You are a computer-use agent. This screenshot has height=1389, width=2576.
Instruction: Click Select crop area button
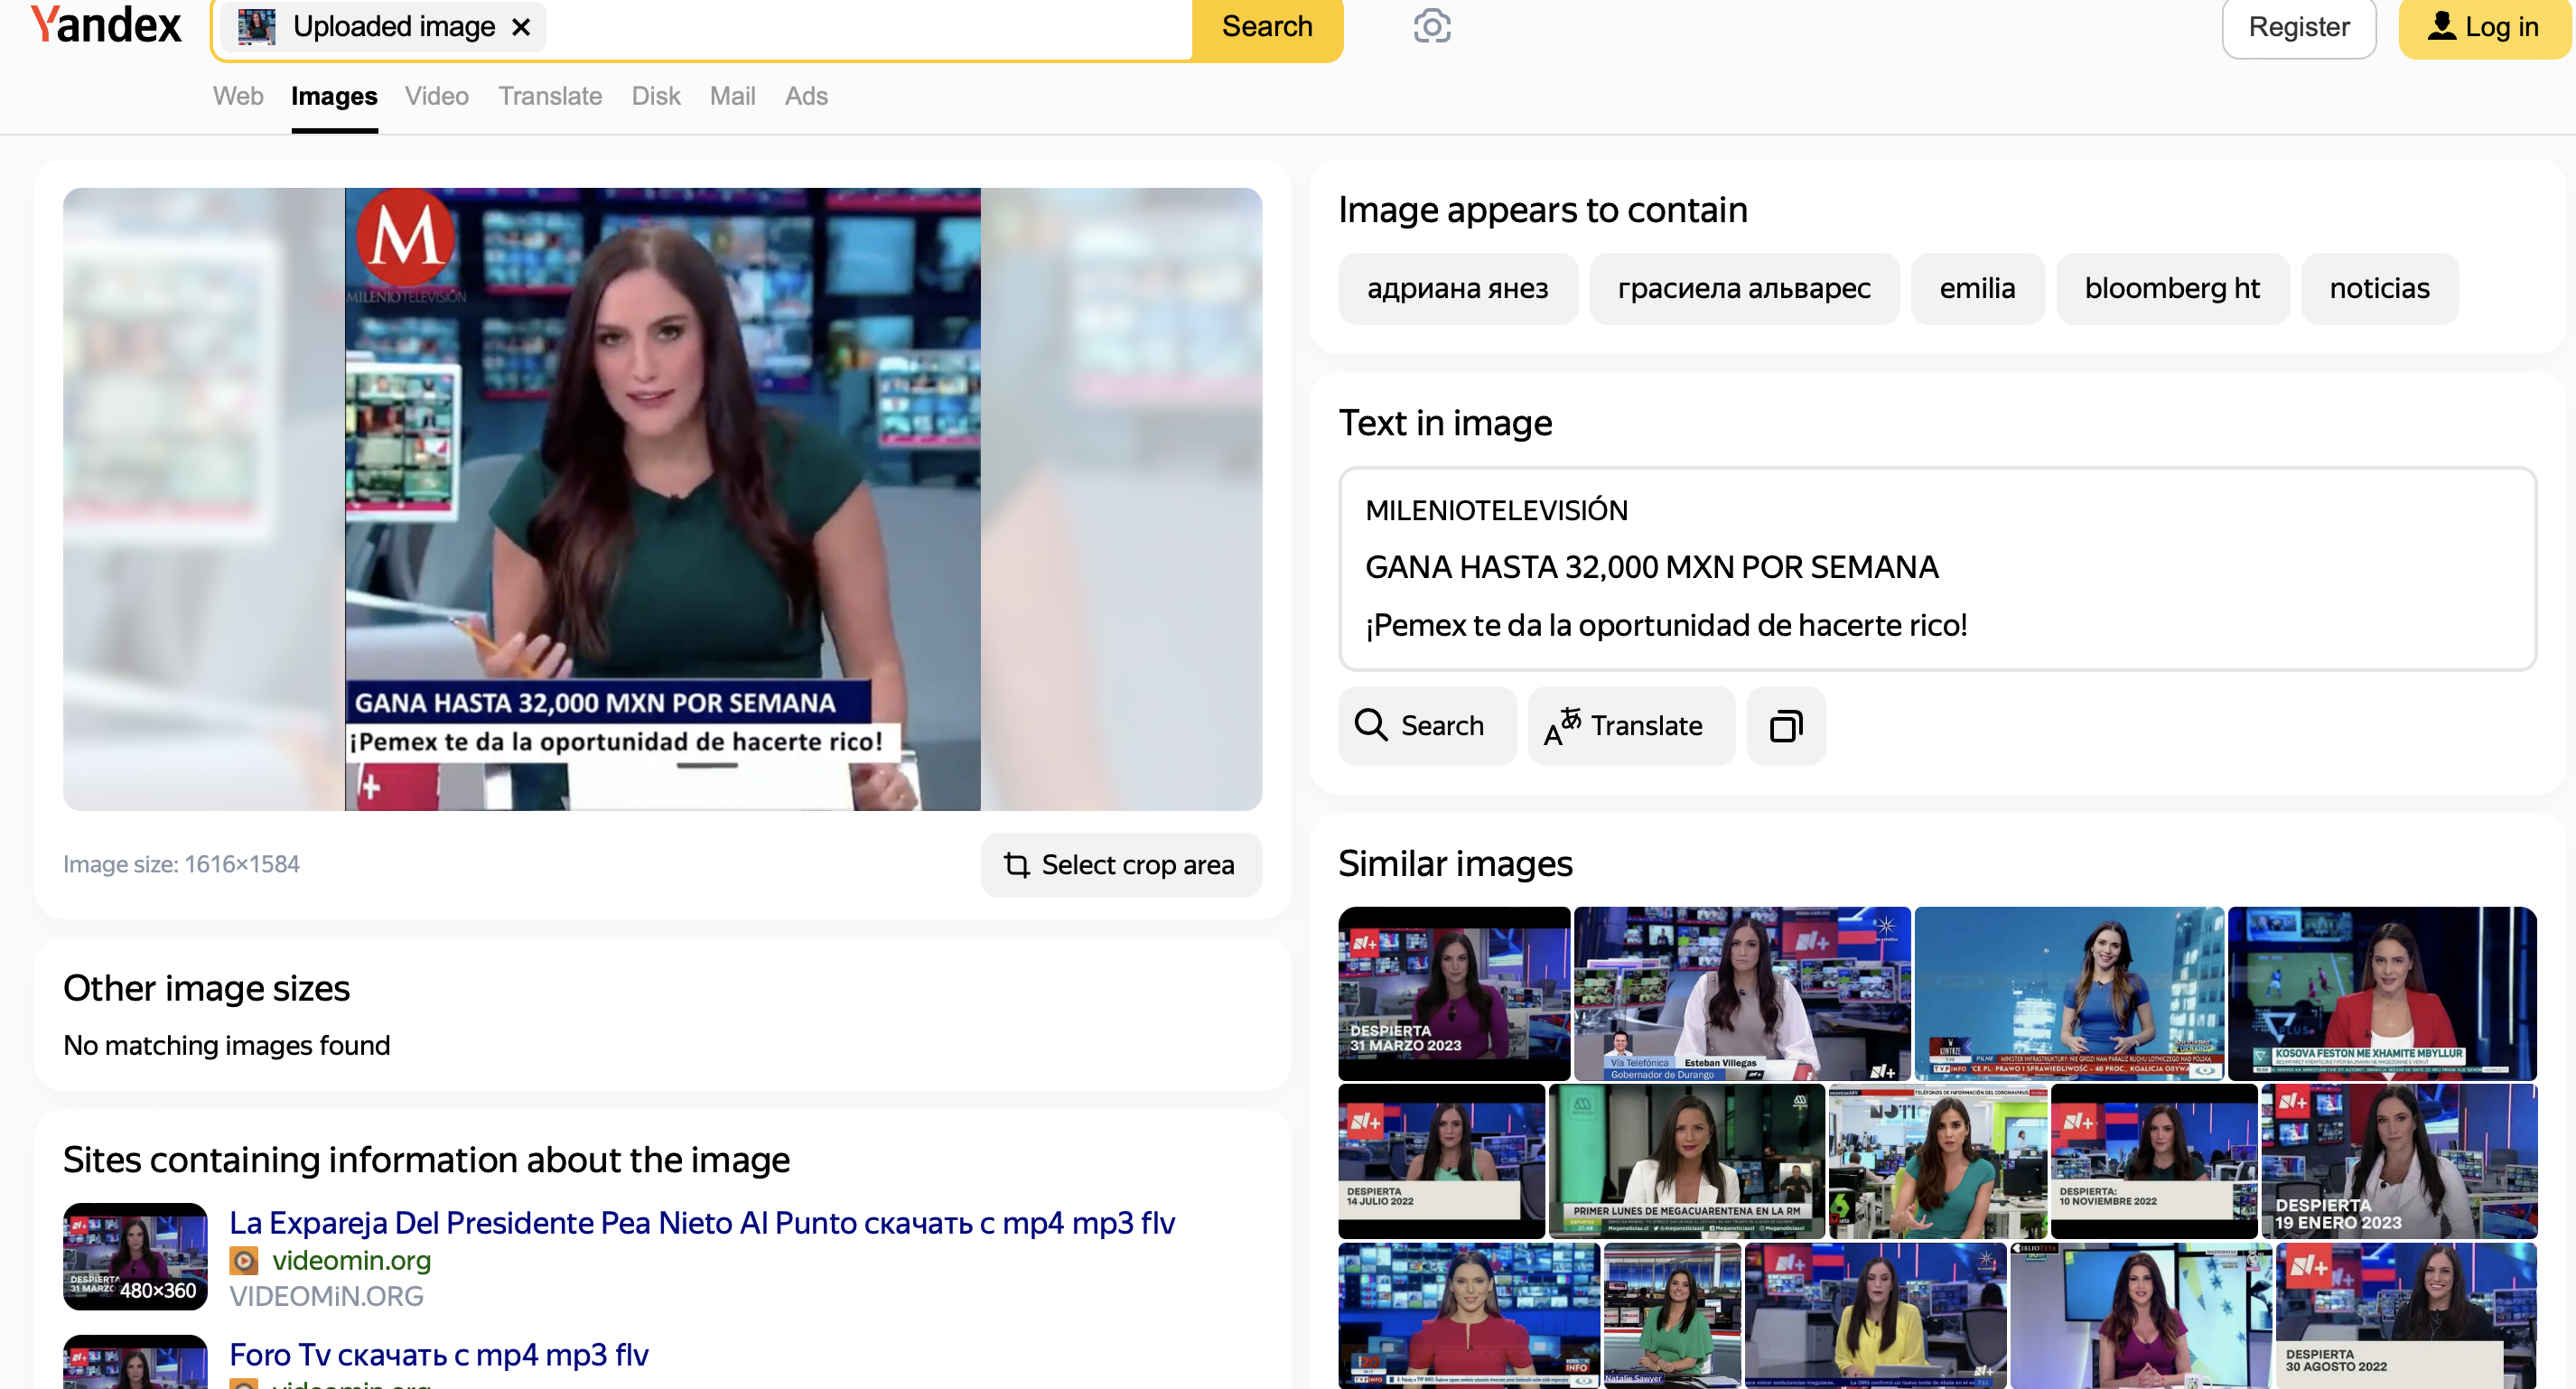pyautogui.click(x=1121, y=865)
